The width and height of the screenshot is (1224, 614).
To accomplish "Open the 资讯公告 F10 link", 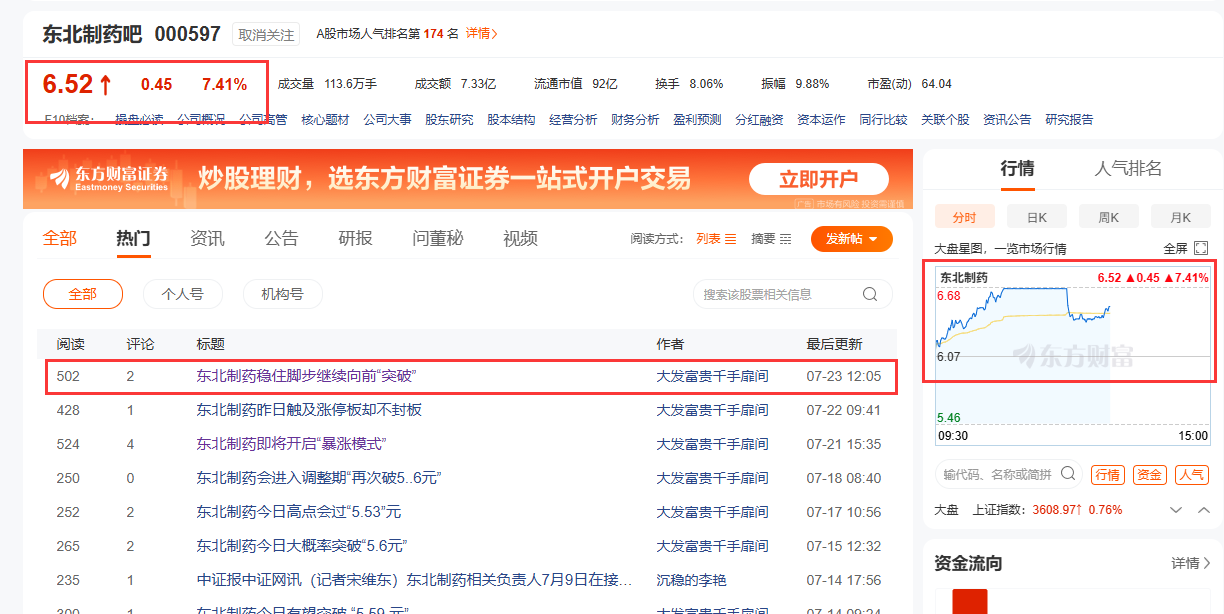I will pos(1007,120).
